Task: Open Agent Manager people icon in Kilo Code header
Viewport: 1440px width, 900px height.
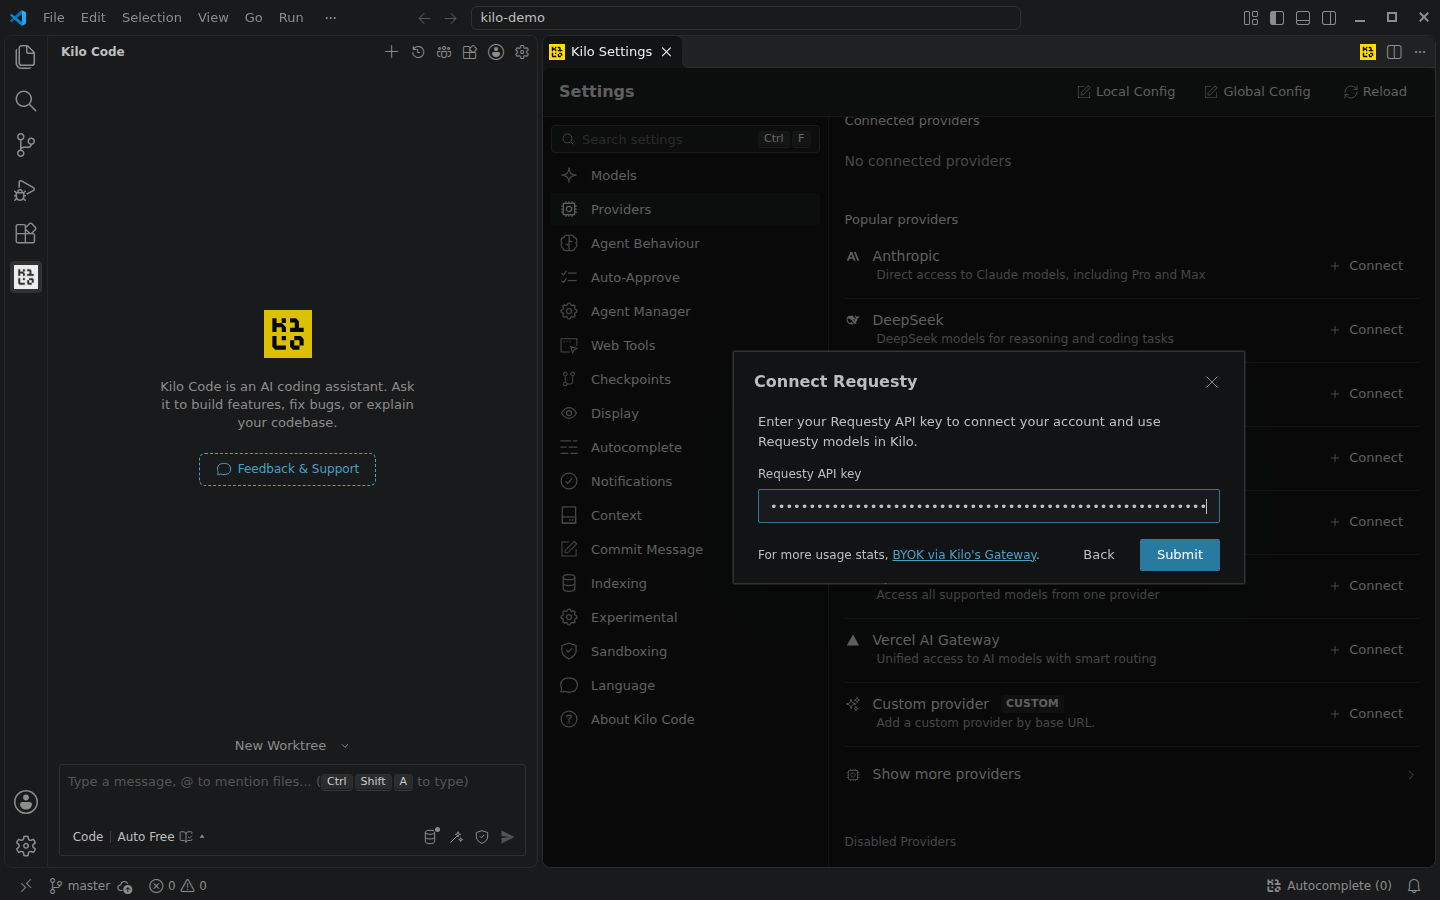Action: pos(444,52)
